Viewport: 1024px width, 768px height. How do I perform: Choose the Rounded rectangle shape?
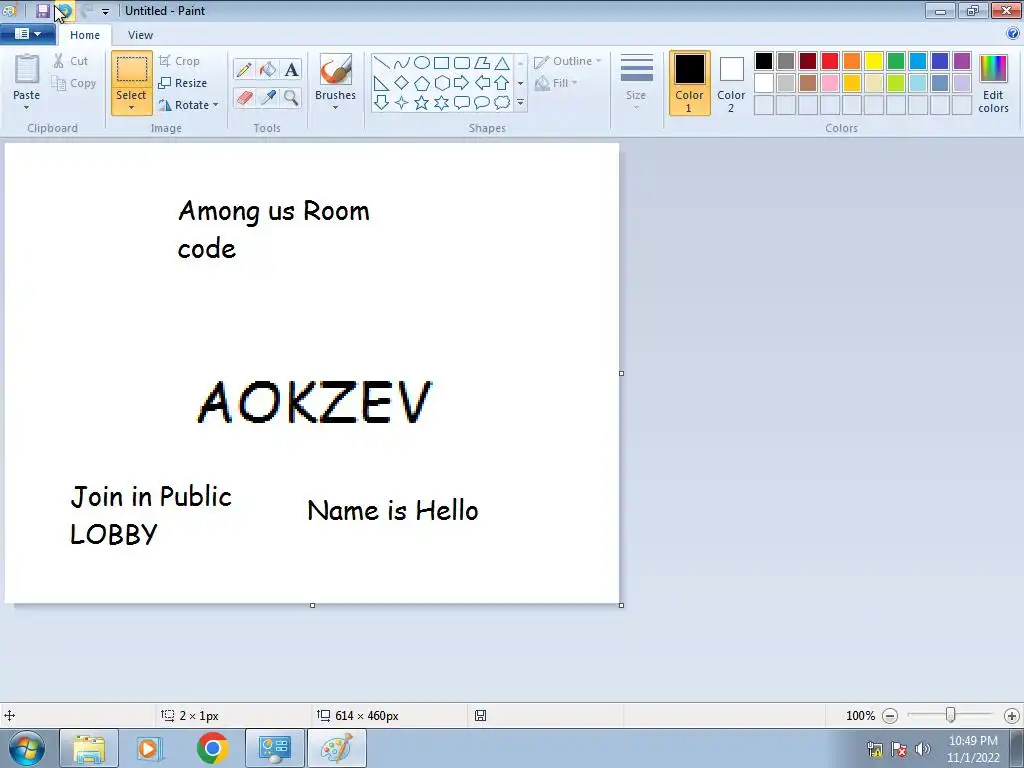coord(462,63)
